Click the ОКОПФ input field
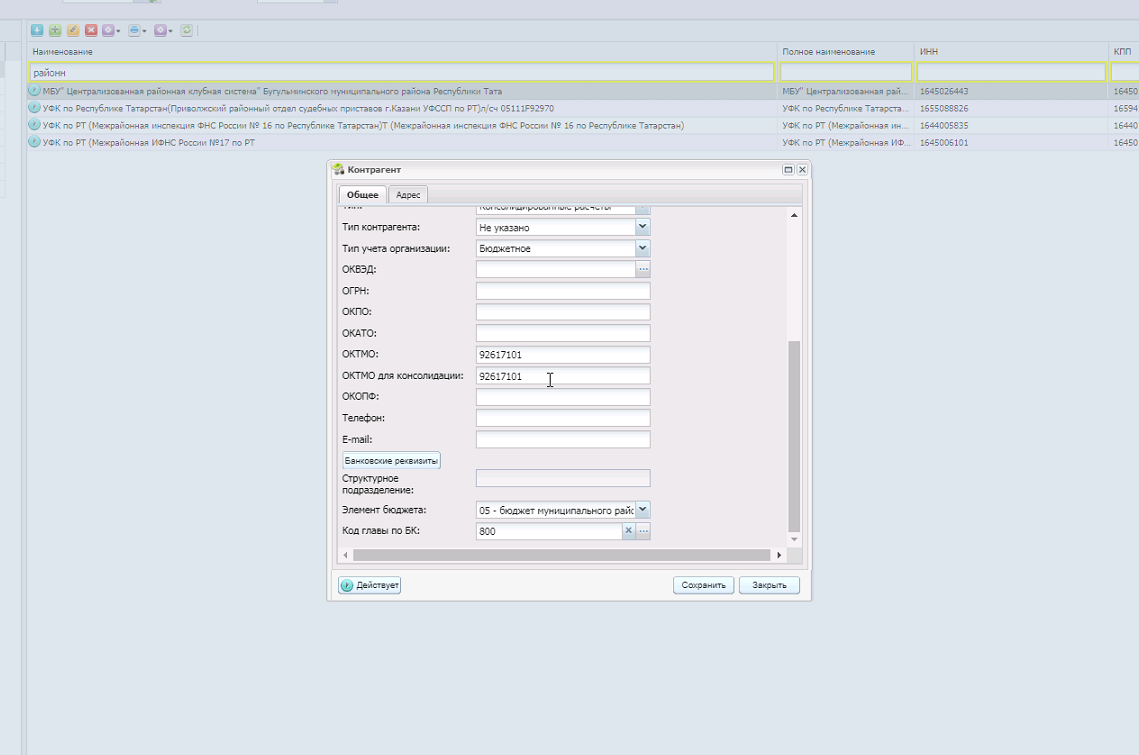The width and height of the screenshot is (1139, 755). (563, 397)
